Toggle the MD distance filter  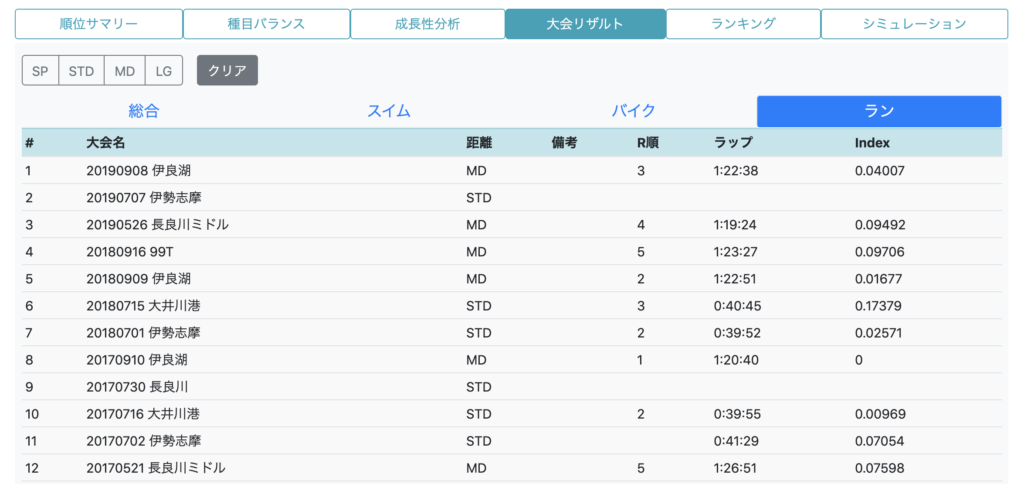[x=125, y=71]
